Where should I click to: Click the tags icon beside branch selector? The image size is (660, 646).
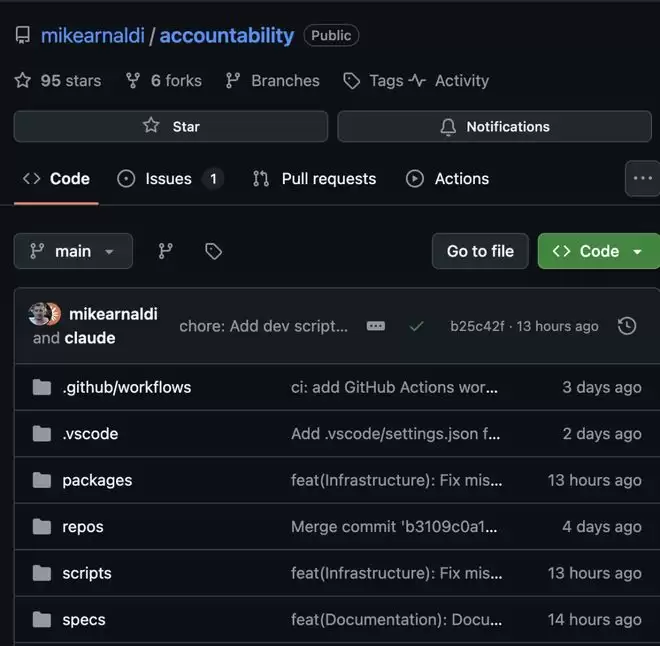click(x=213, y=251)
